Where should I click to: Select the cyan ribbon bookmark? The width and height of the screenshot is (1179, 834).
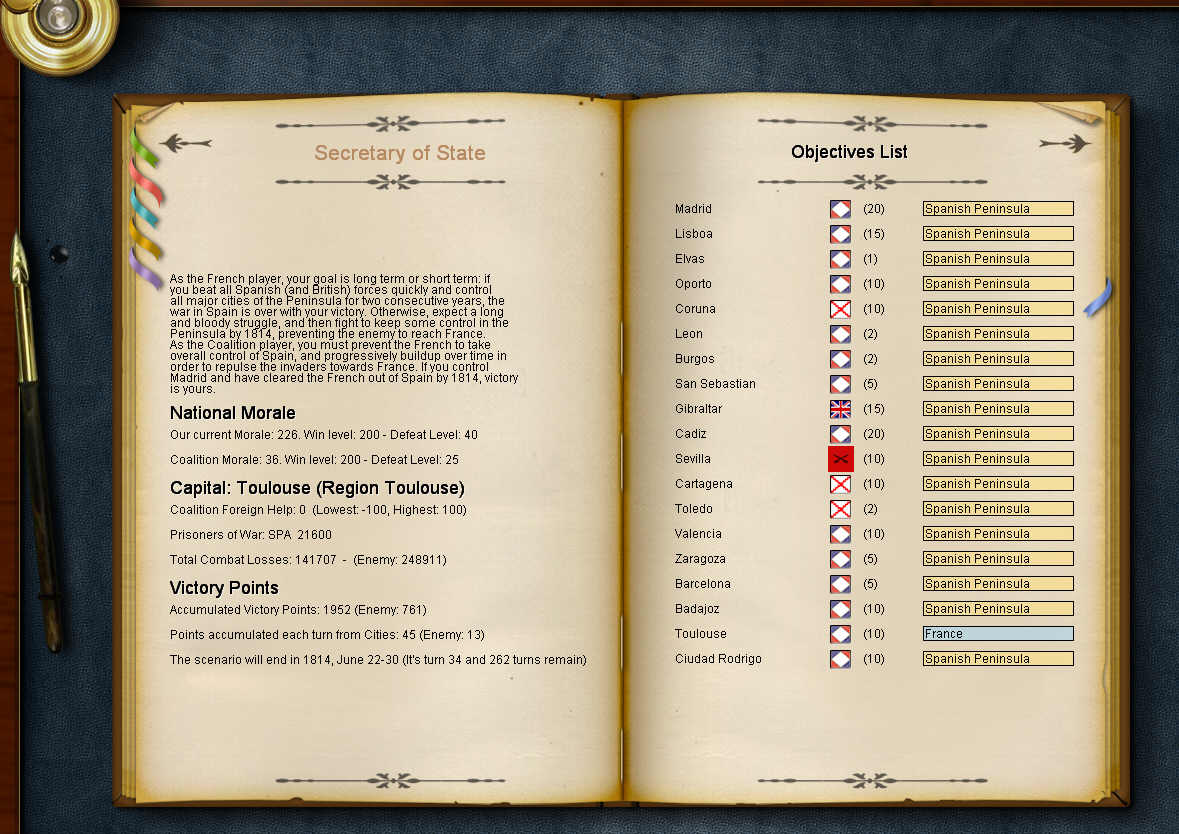146,212
